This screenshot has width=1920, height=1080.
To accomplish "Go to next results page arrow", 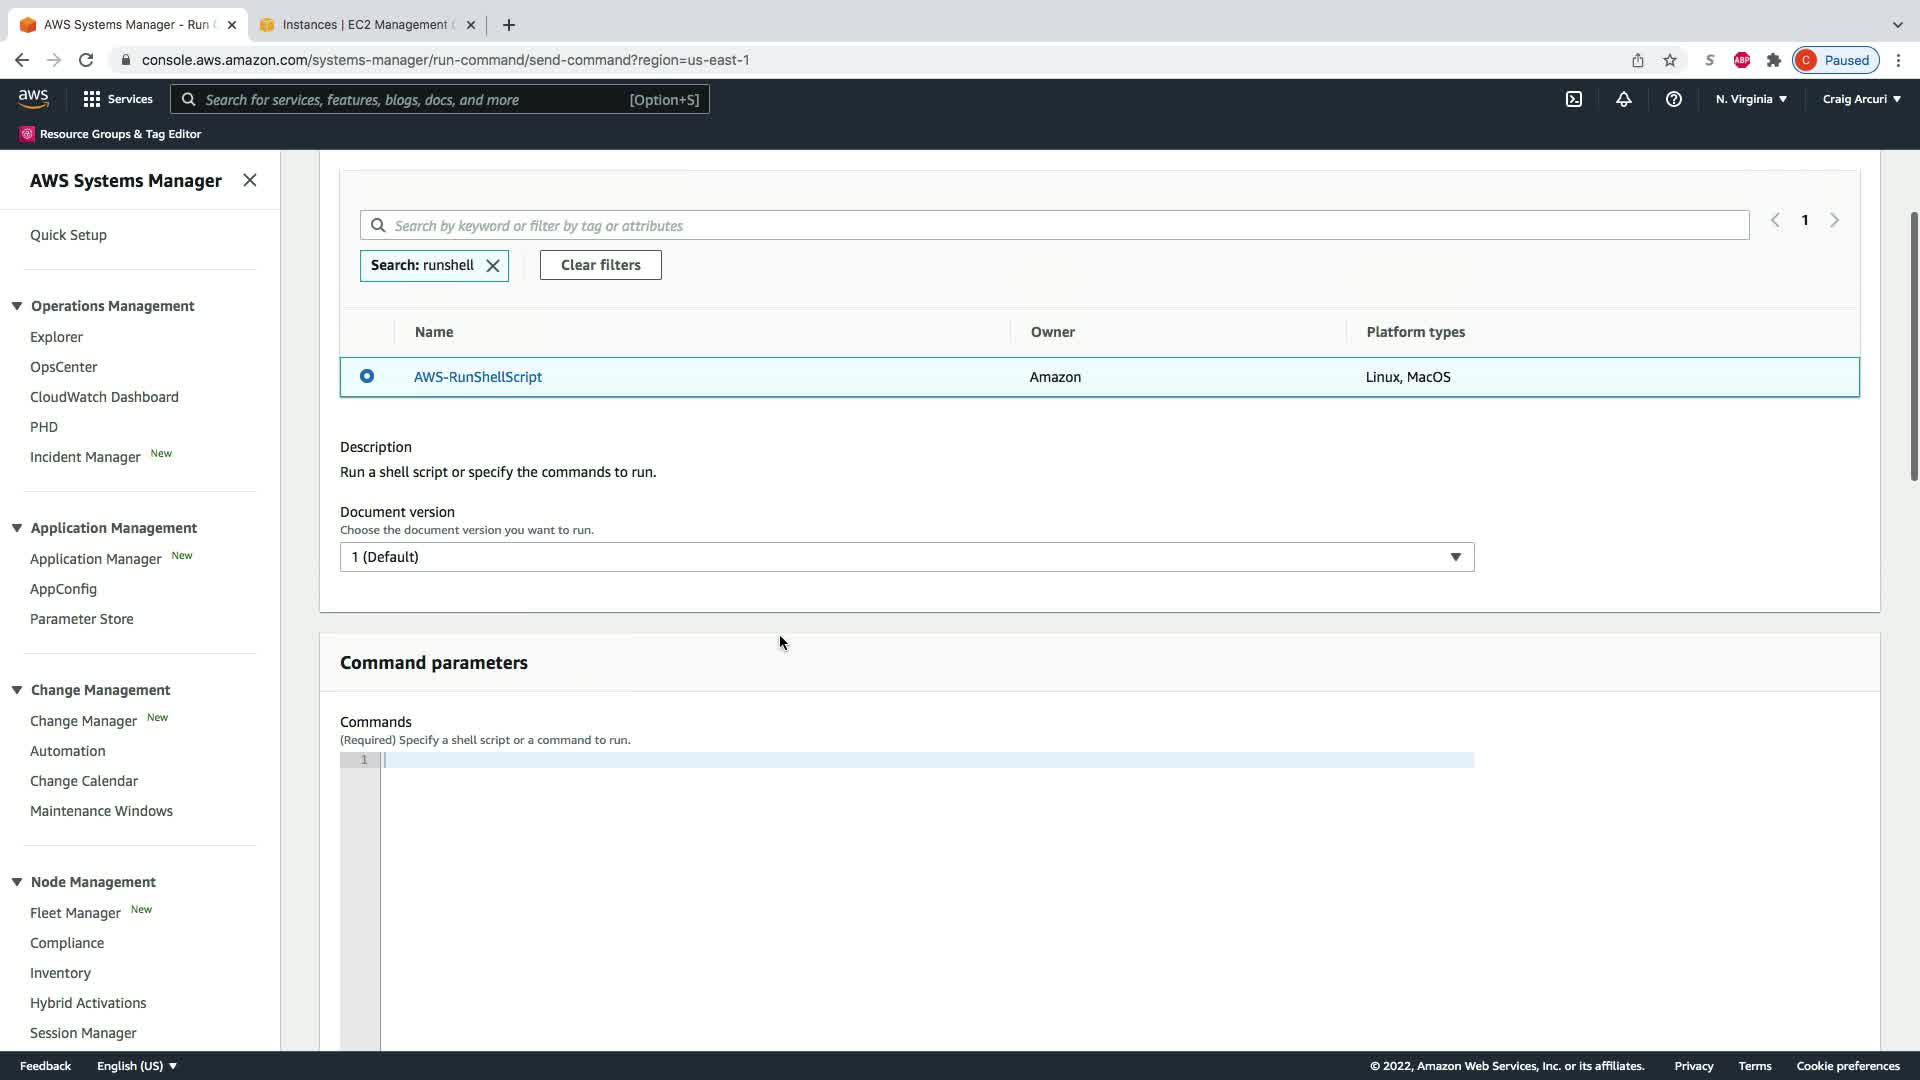I will pyautogui.click(x=1834, y=220).
